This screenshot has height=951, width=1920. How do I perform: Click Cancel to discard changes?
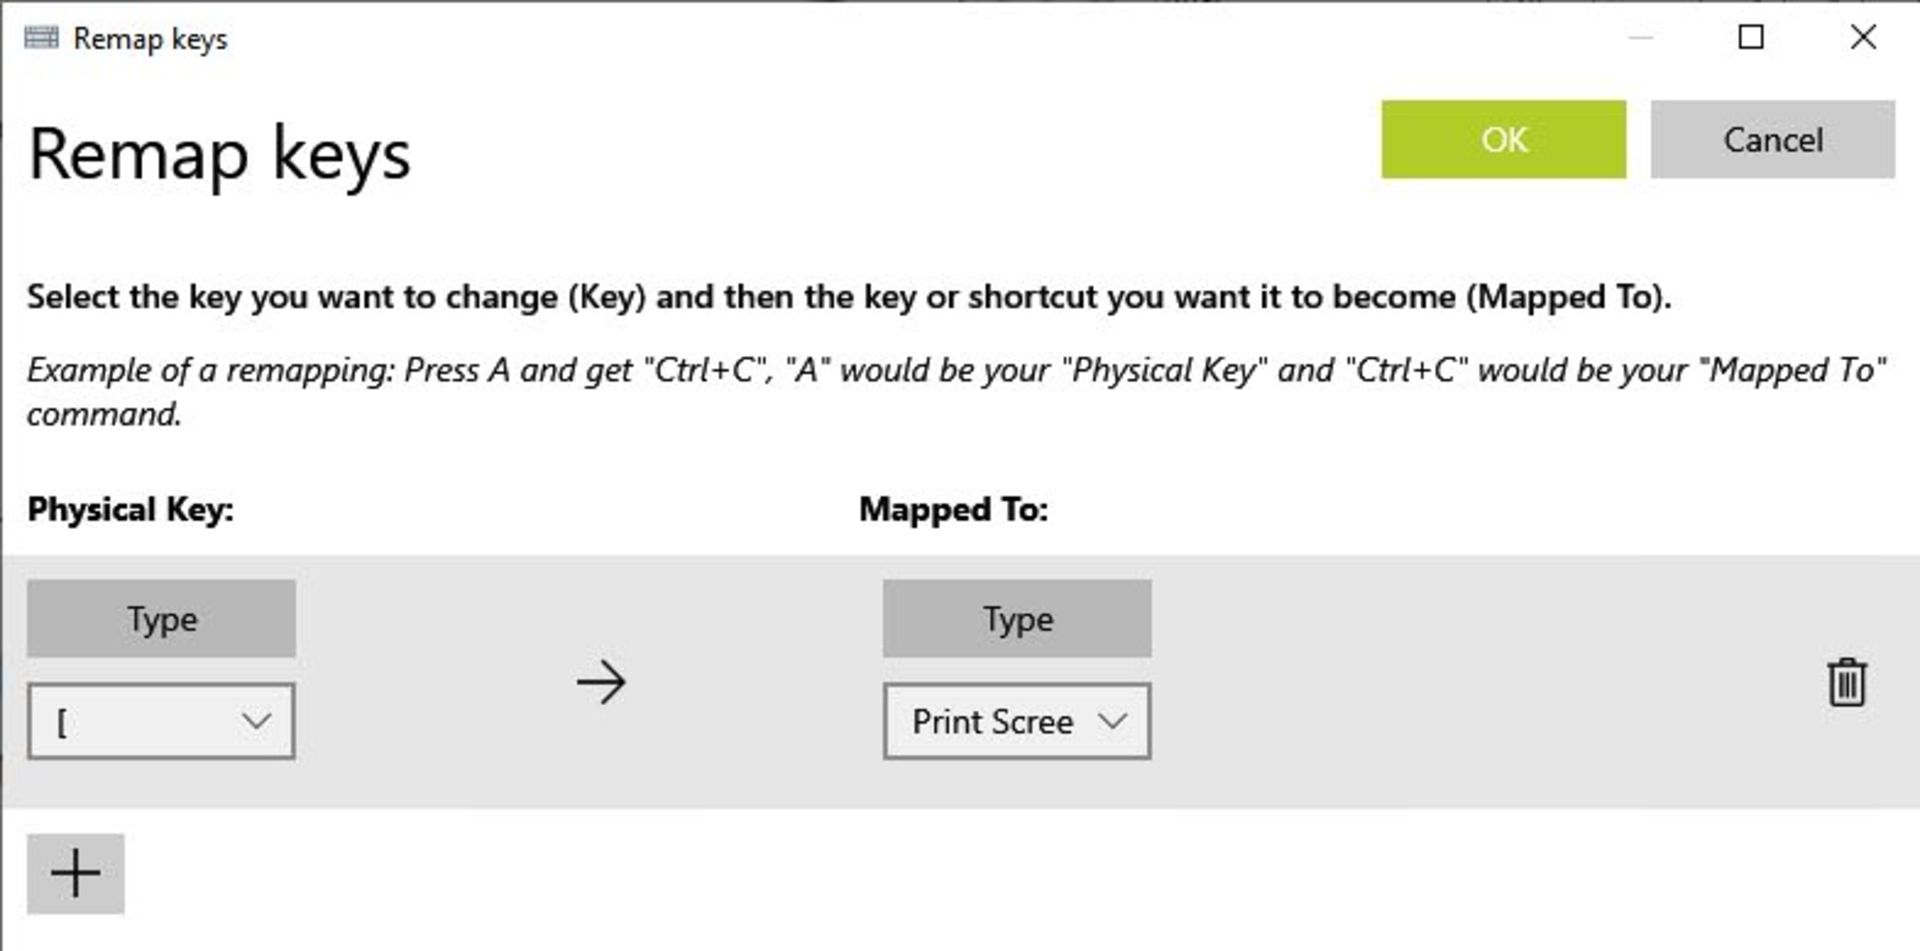click(1772, 140)
